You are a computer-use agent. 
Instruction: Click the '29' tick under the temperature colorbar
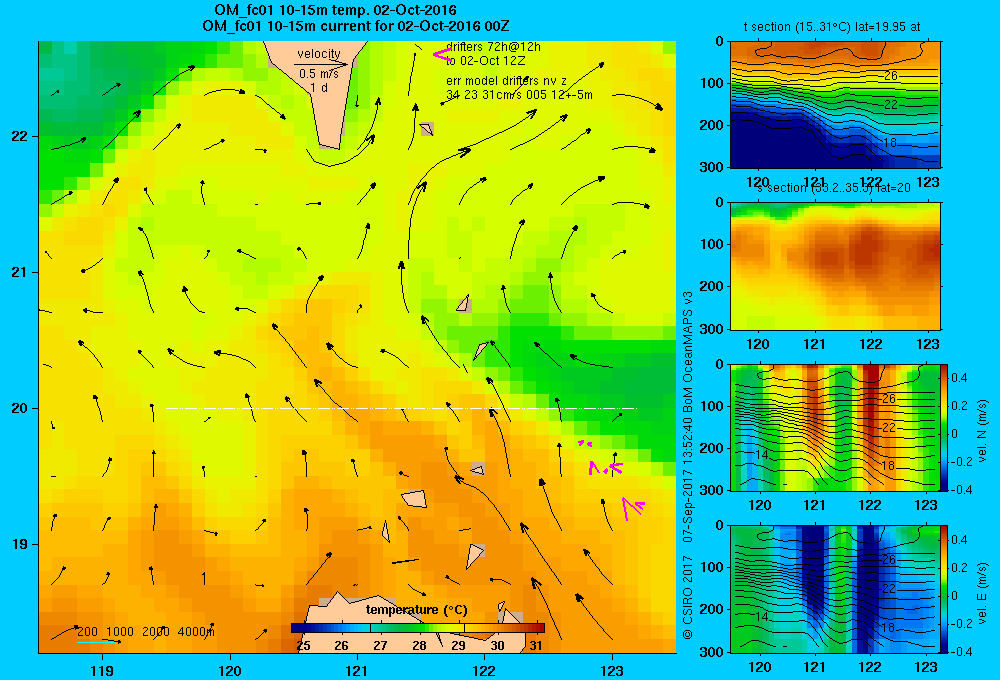pos(458,646)
